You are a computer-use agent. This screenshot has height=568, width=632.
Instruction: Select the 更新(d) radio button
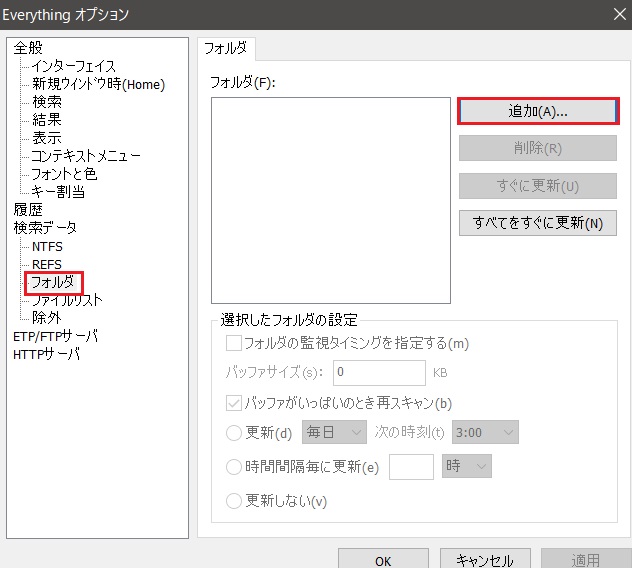(x=234, y=433)
